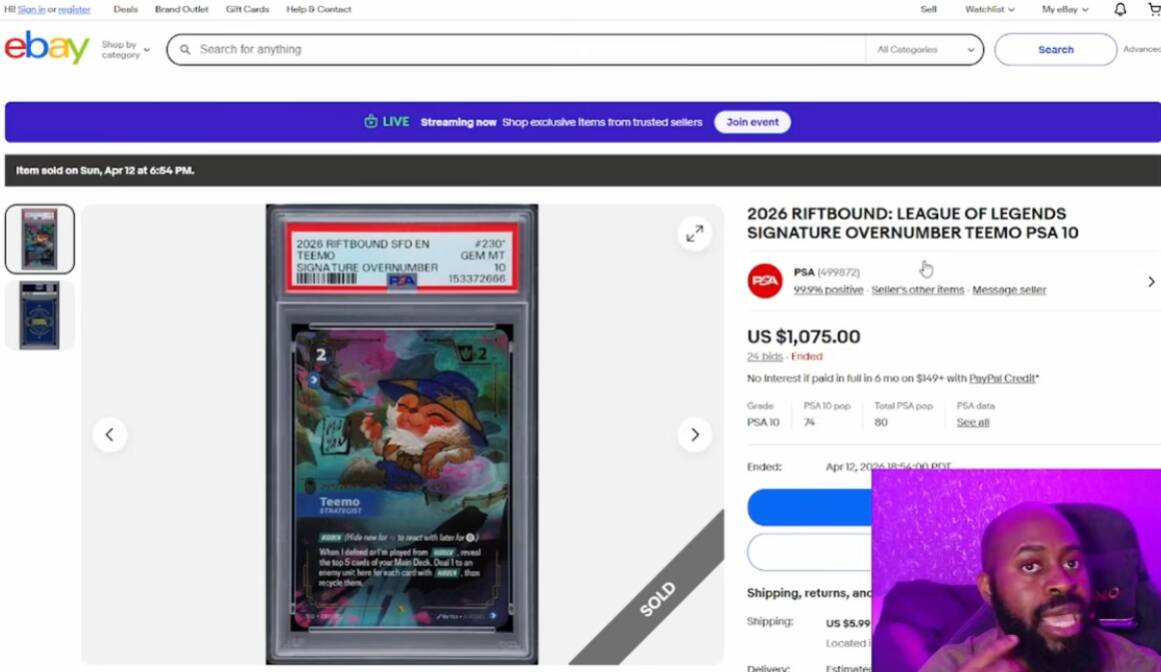This screenshot has width=1161, height=672.
Task: Expand the image to full view
Action: pos(694,233)
